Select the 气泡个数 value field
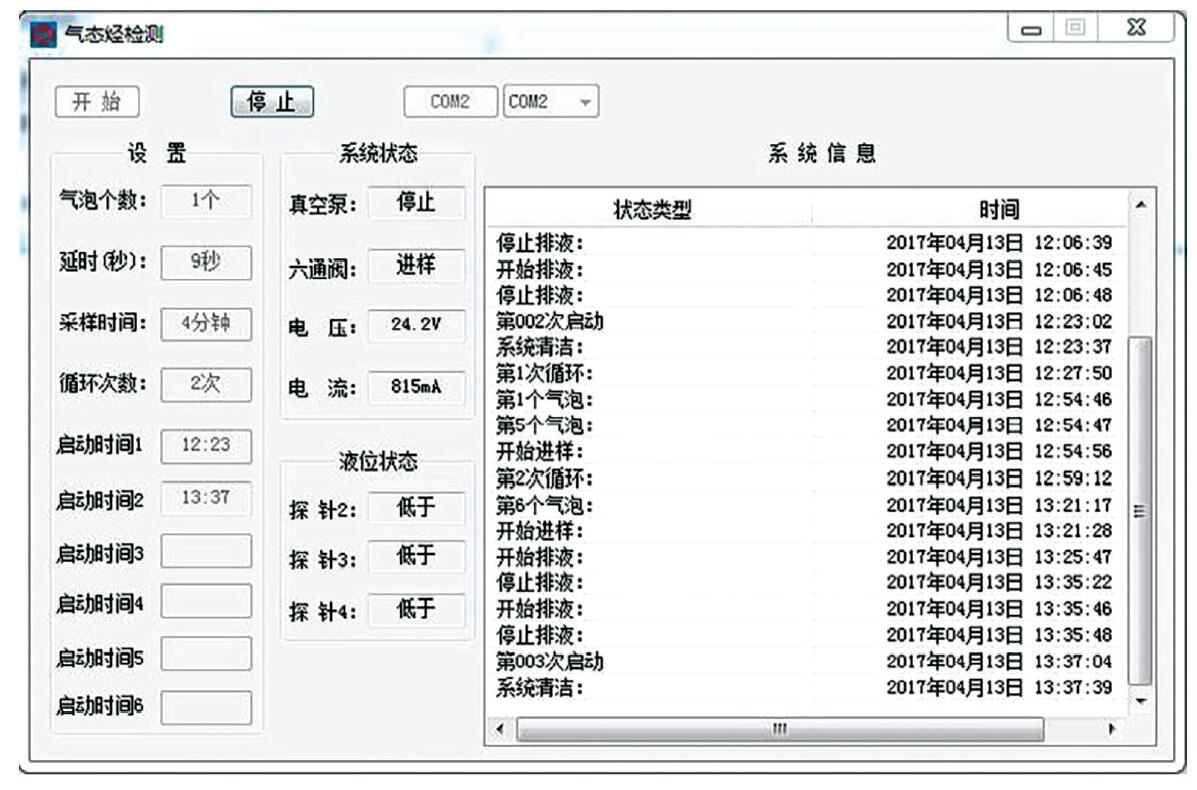This screenshot has height=790, width=1197. click(207, 200)
